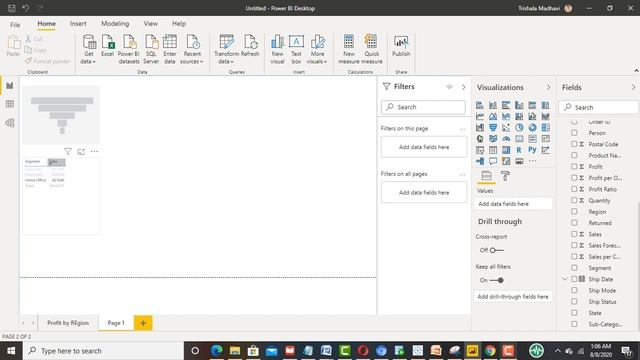This screenshot has width=640, height=360.
Task: Toggle Cross-report drill through switch
Action: pyautogui.click(x=497, y=250)
